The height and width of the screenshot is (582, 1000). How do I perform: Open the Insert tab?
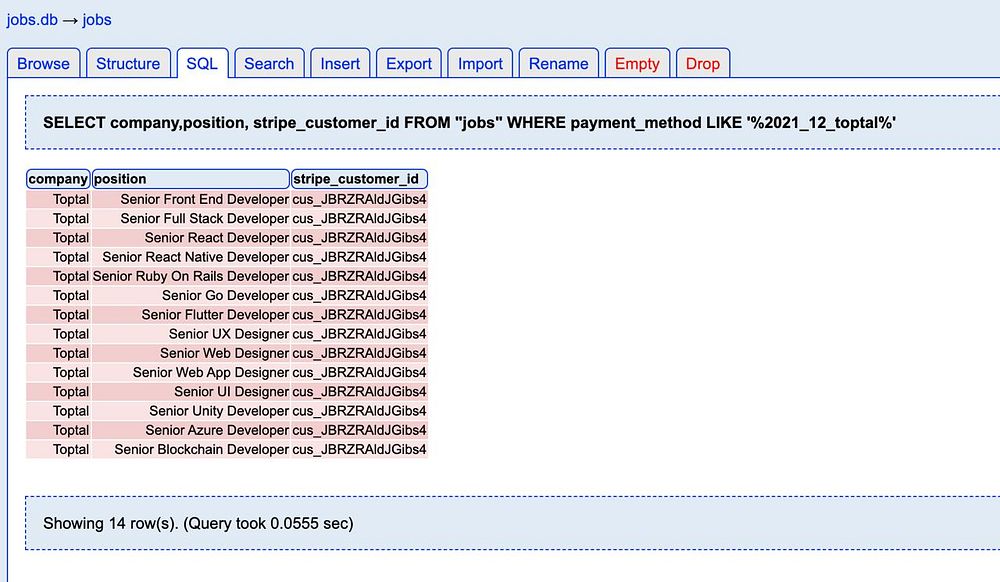(x=340, y=64)
